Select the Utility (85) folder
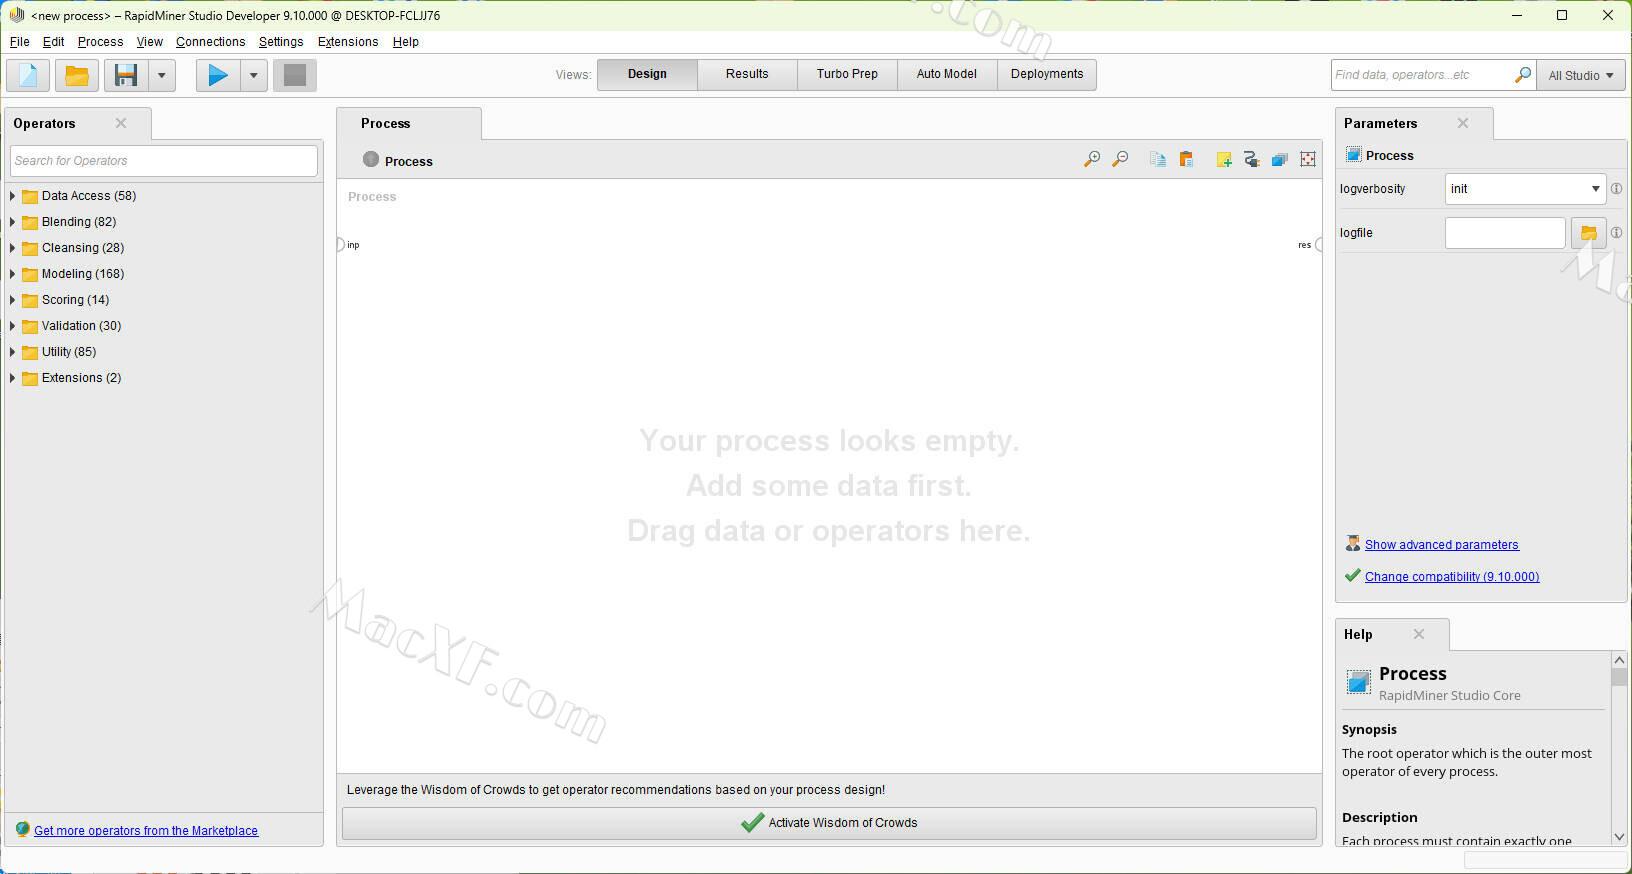The width and height of the screenshot is (1632, 874). tap(69, 352)
